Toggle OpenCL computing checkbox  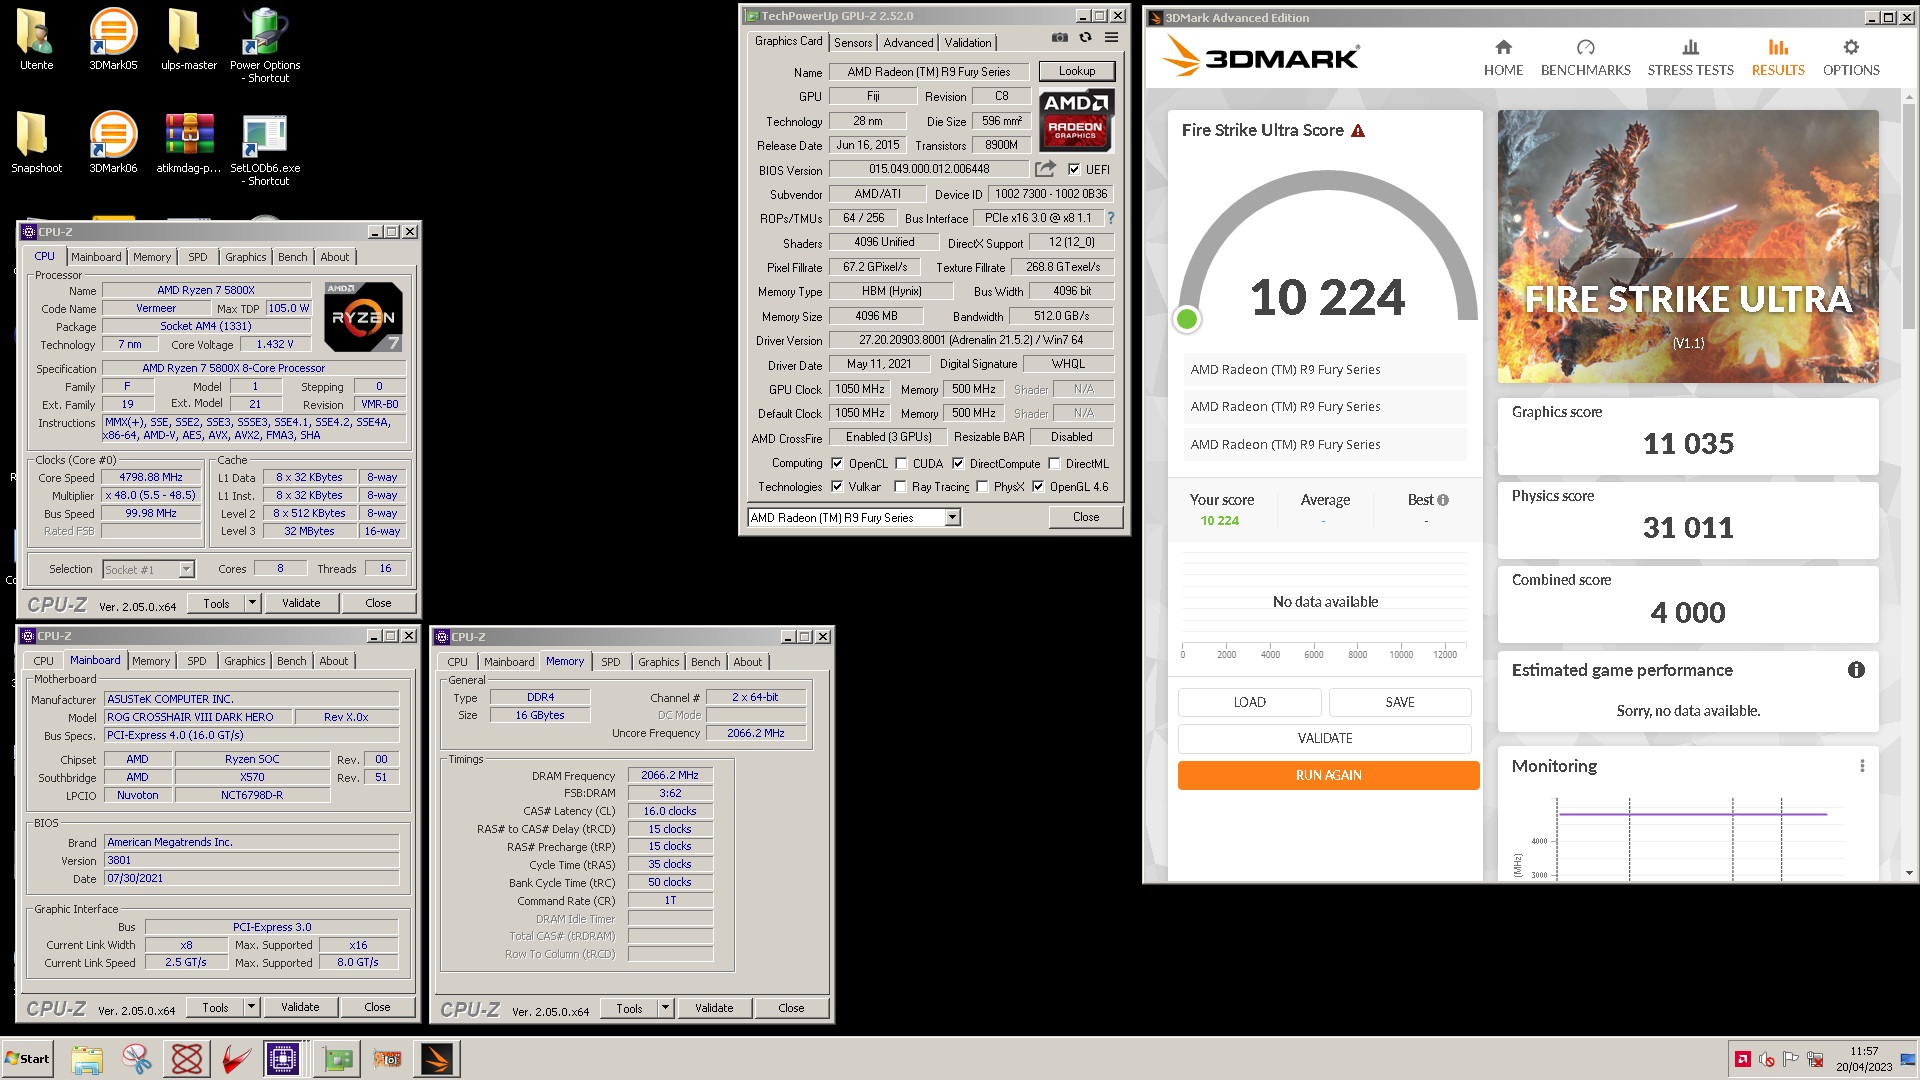pyautogui.click(x=837, y=464)
